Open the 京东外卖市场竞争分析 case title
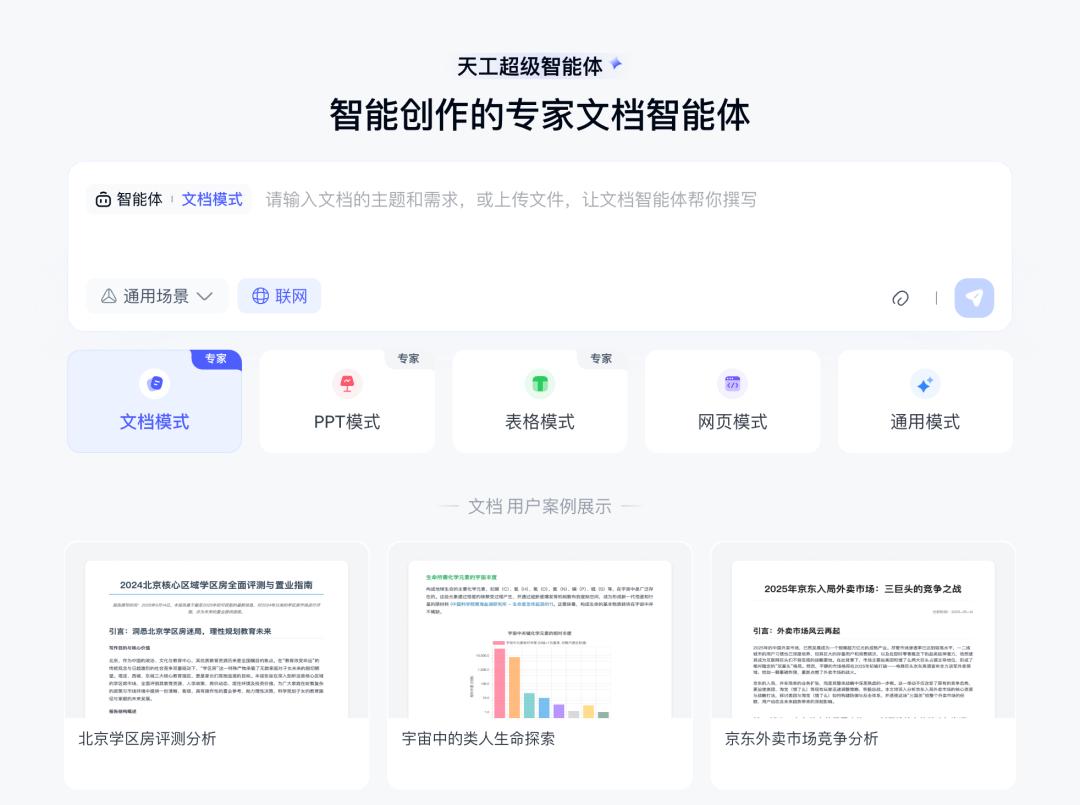The image size is (1080, 805). (801, 739)
